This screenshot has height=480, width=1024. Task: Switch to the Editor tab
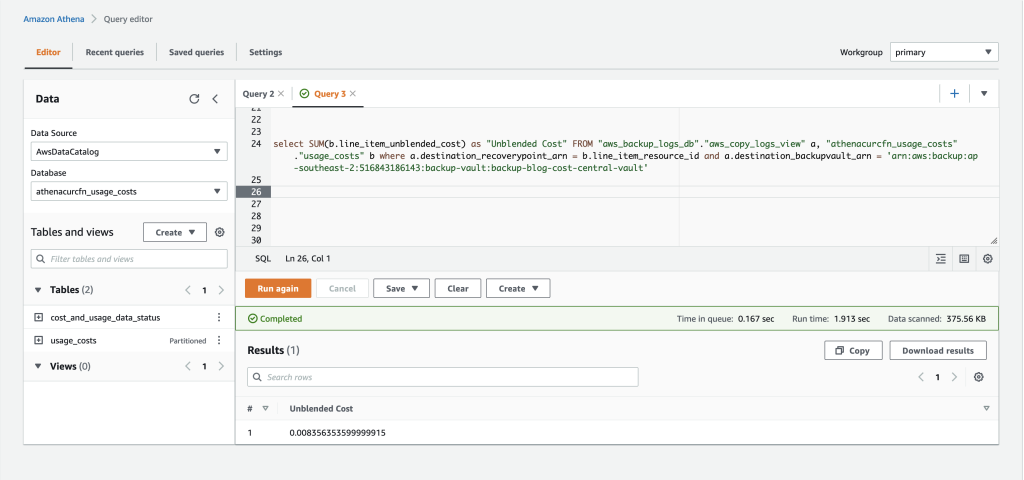(x=48, y=52)
